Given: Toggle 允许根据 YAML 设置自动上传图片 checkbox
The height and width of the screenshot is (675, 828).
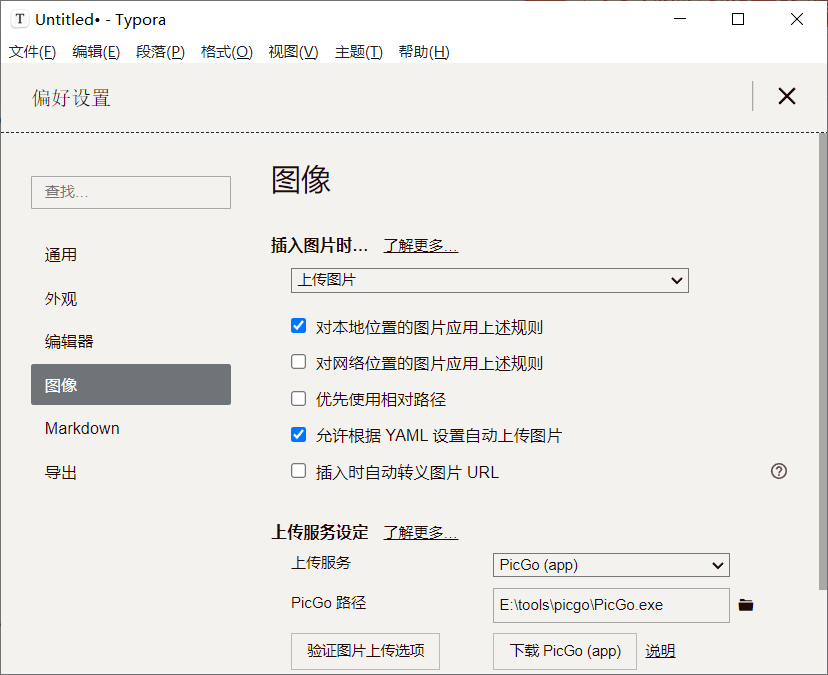Looking at the screenshot, I should pos(298,435).
